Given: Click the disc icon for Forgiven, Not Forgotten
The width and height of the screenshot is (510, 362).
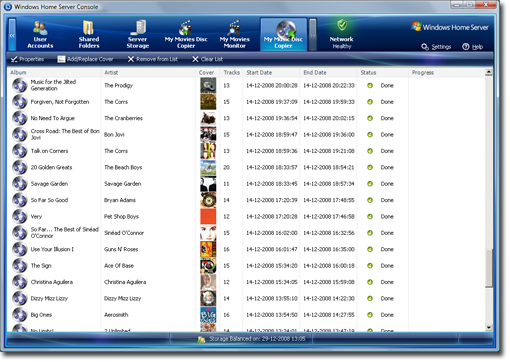Looking at the screenshot, I should [20, 102].
